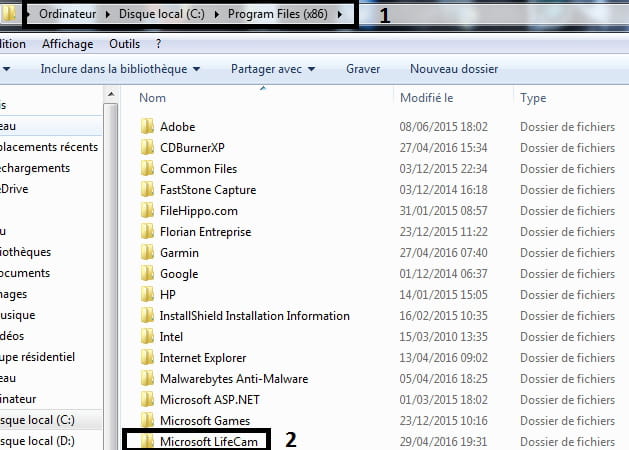Open the ? help menu
This screenshot has width=629, height=450.
pos(158,44)
